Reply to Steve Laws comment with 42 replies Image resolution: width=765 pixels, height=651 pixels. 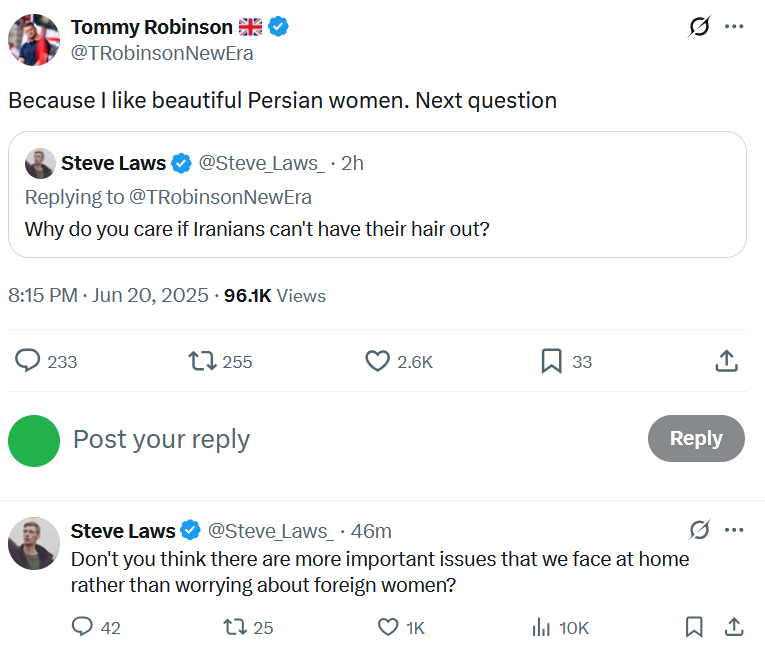click(82, 627)
